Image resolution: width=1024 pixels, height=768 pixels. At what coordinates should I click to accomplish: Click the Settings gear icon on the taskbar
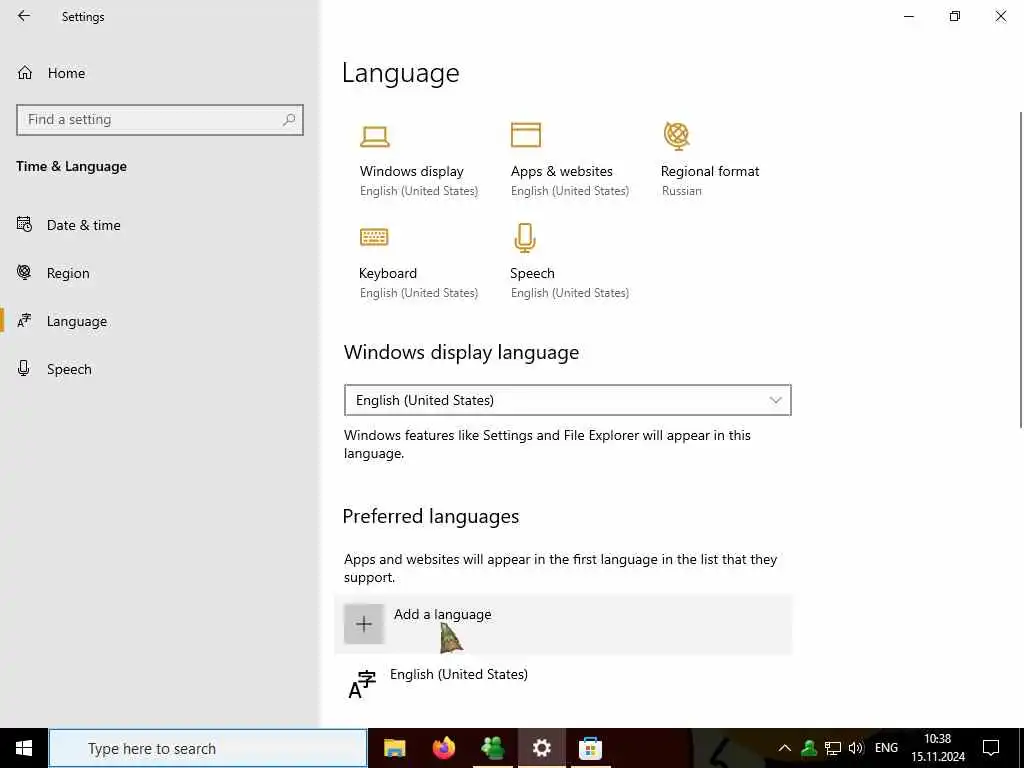pyautogui.click(x=541, y=748)
